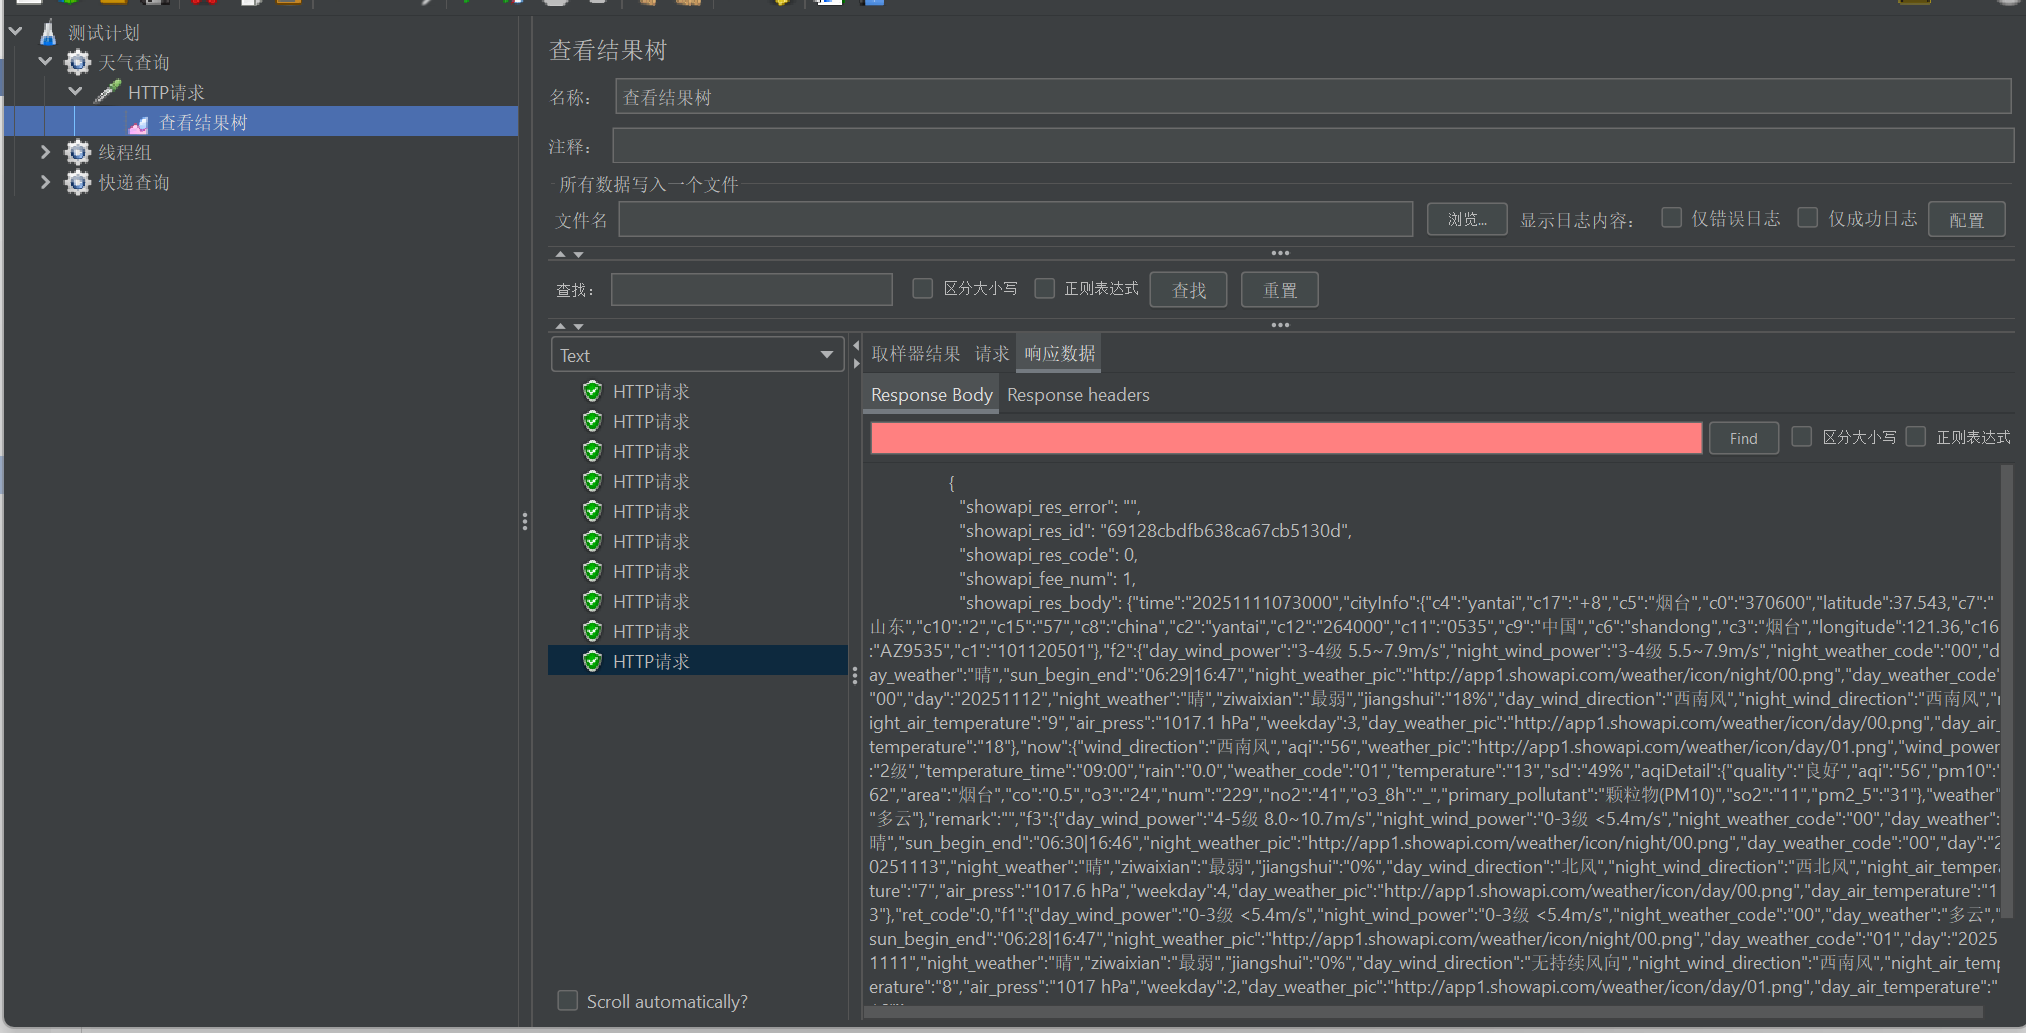The width and height of the screenshot is (2026, 1033).
Task: Open the Text renderer dropdown
Action: click(697, 355)
